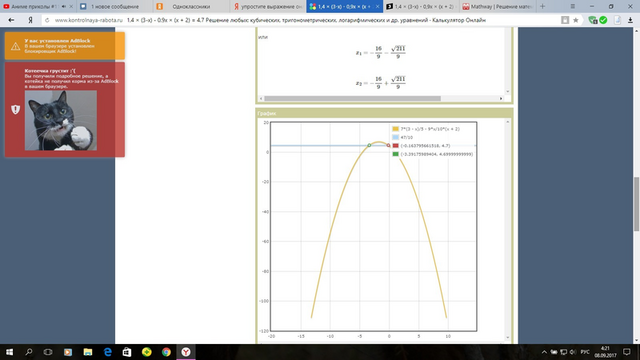Toggle the red intersection point legend entry
The height and width of the screenshot is (360, 640).
click(x=421, y=146)
